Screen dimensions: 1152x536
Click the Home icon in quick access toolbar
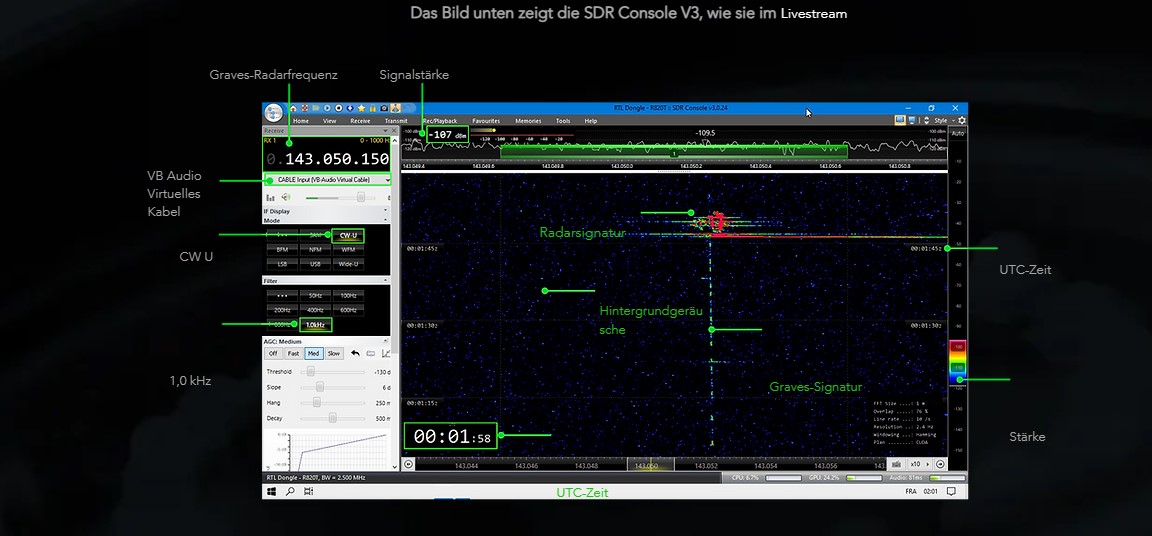pyautogui.click(x=293, y=108)
